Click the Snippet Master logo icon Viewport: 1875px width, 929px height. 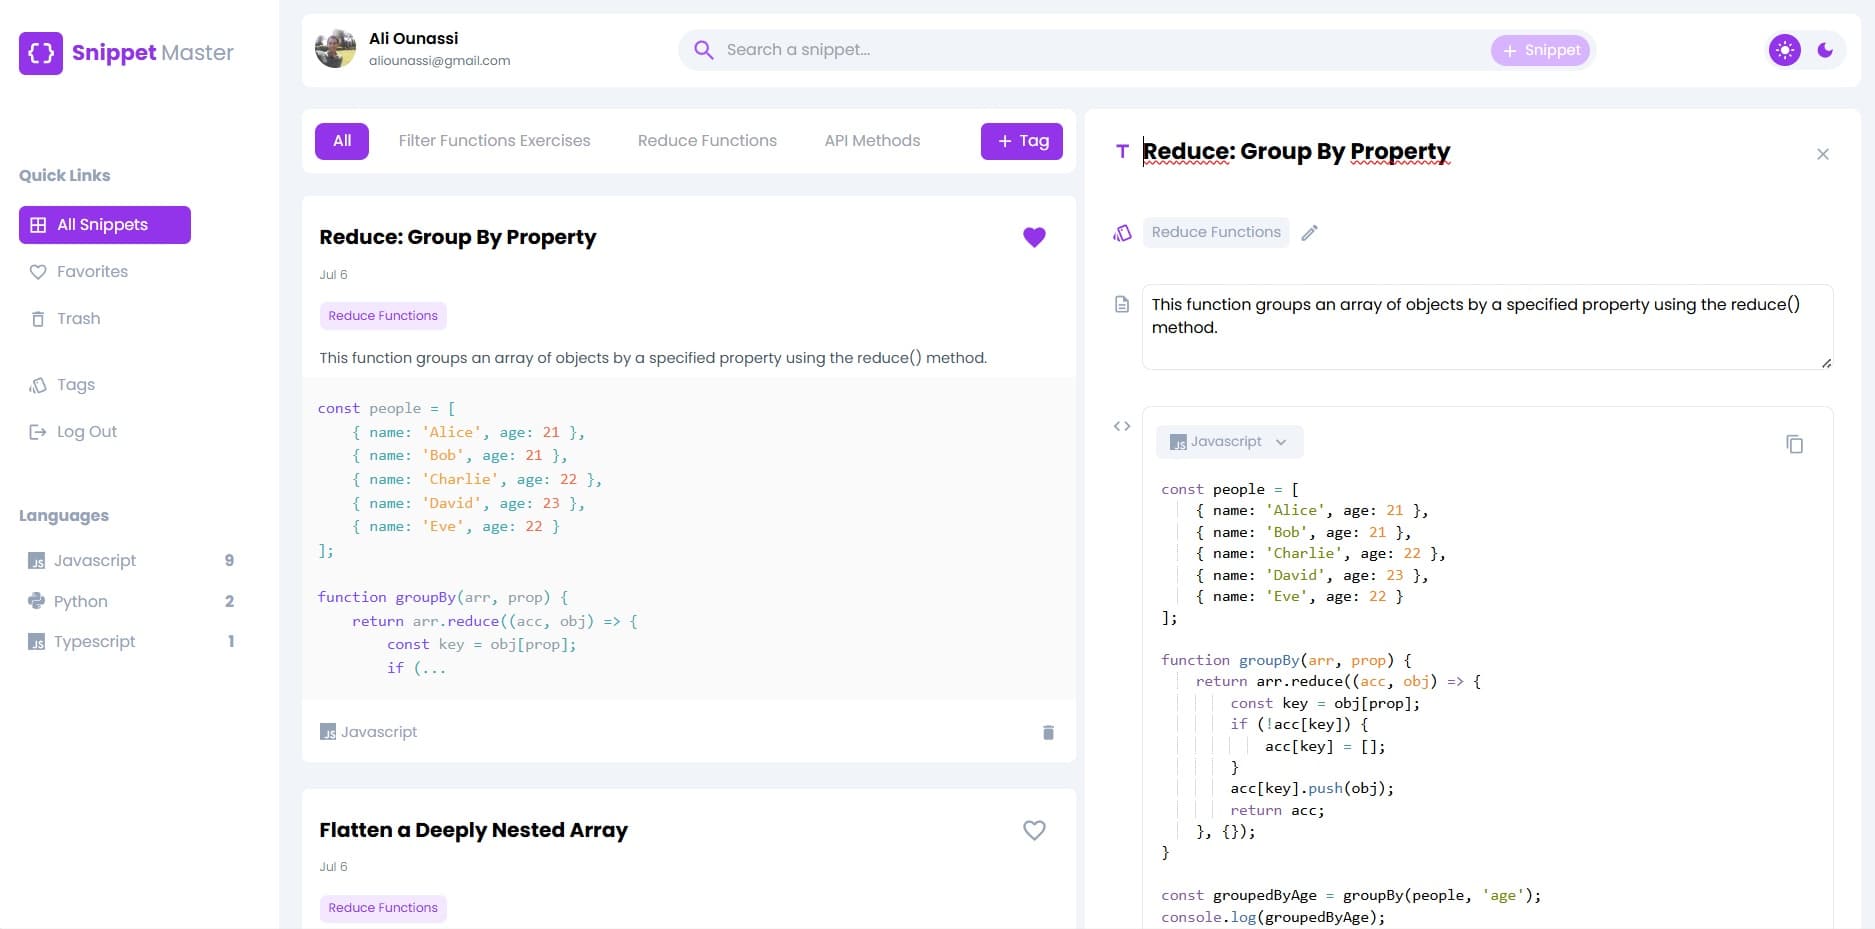[41, 53]
